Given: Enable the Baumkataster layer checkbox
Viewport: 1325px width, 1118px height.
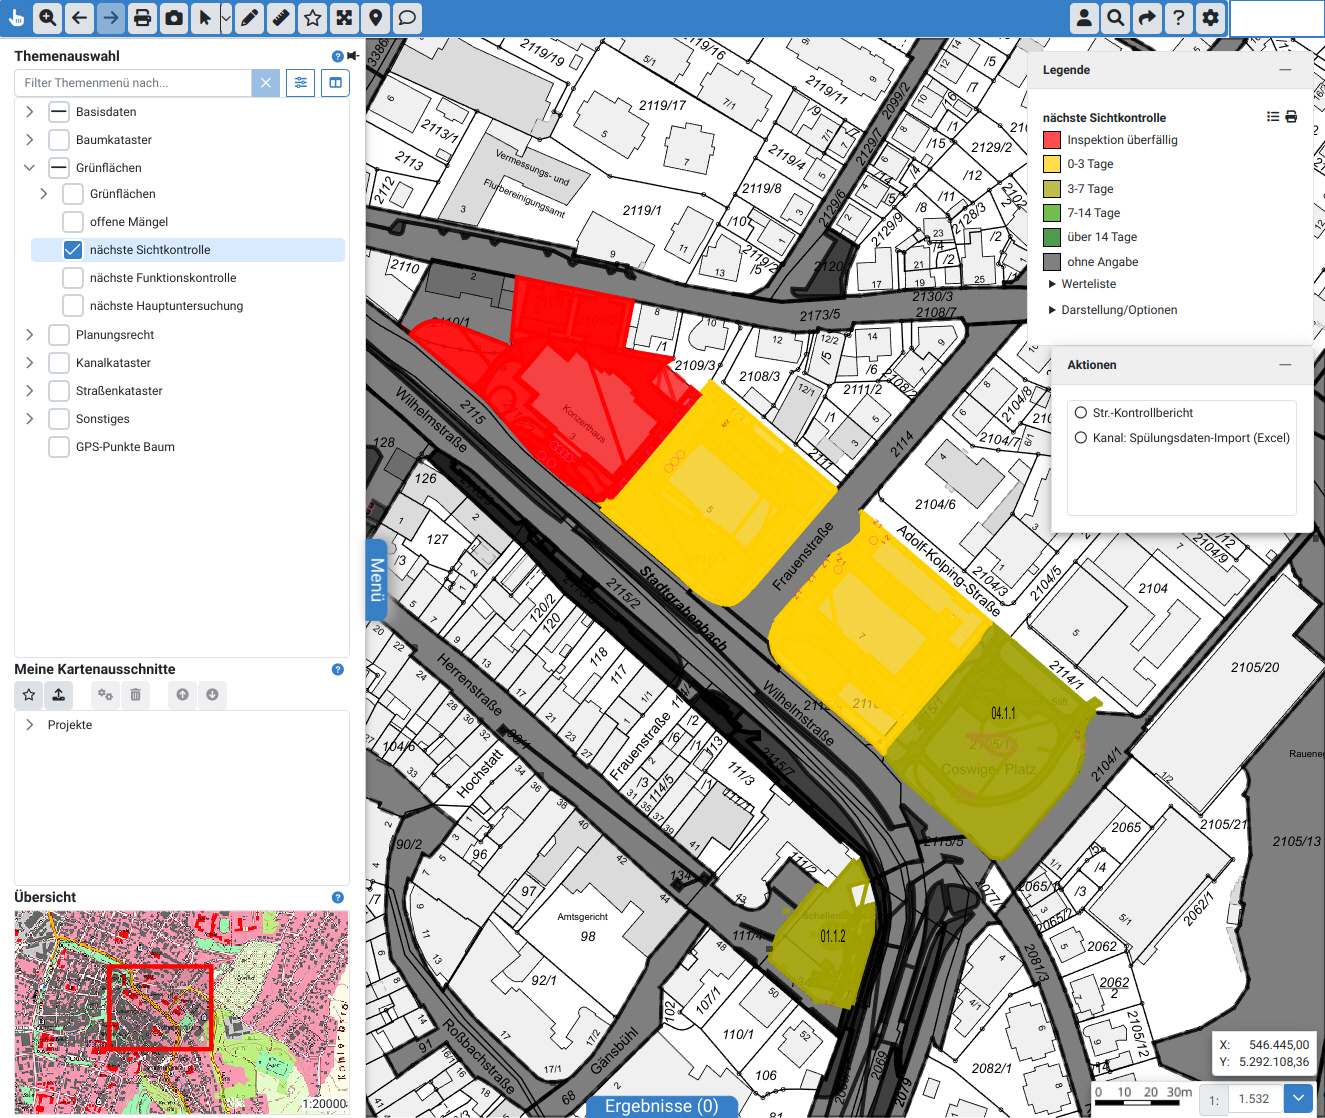Looking at the screenshot, I should coord(59,140).
